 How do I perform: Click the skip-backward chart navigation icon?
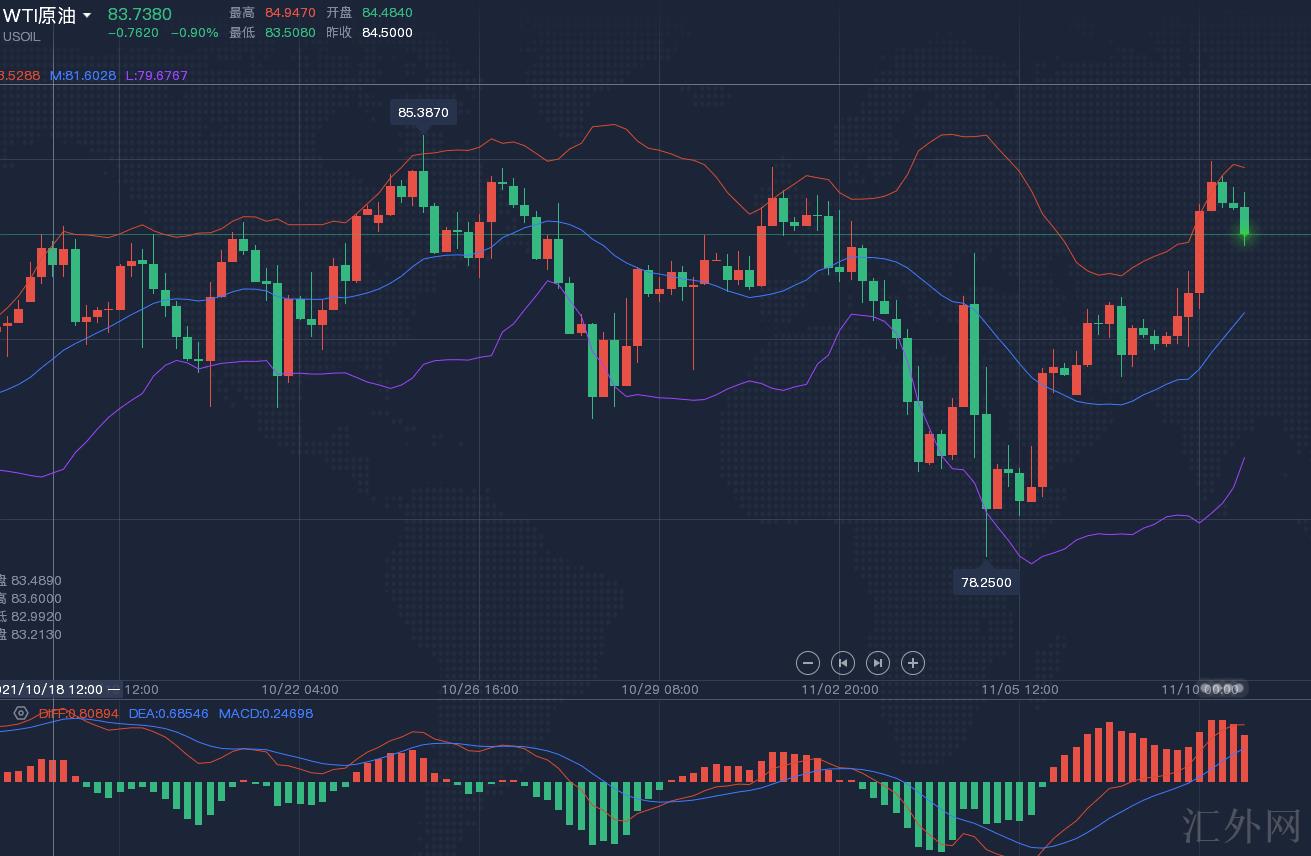[843, 662]
